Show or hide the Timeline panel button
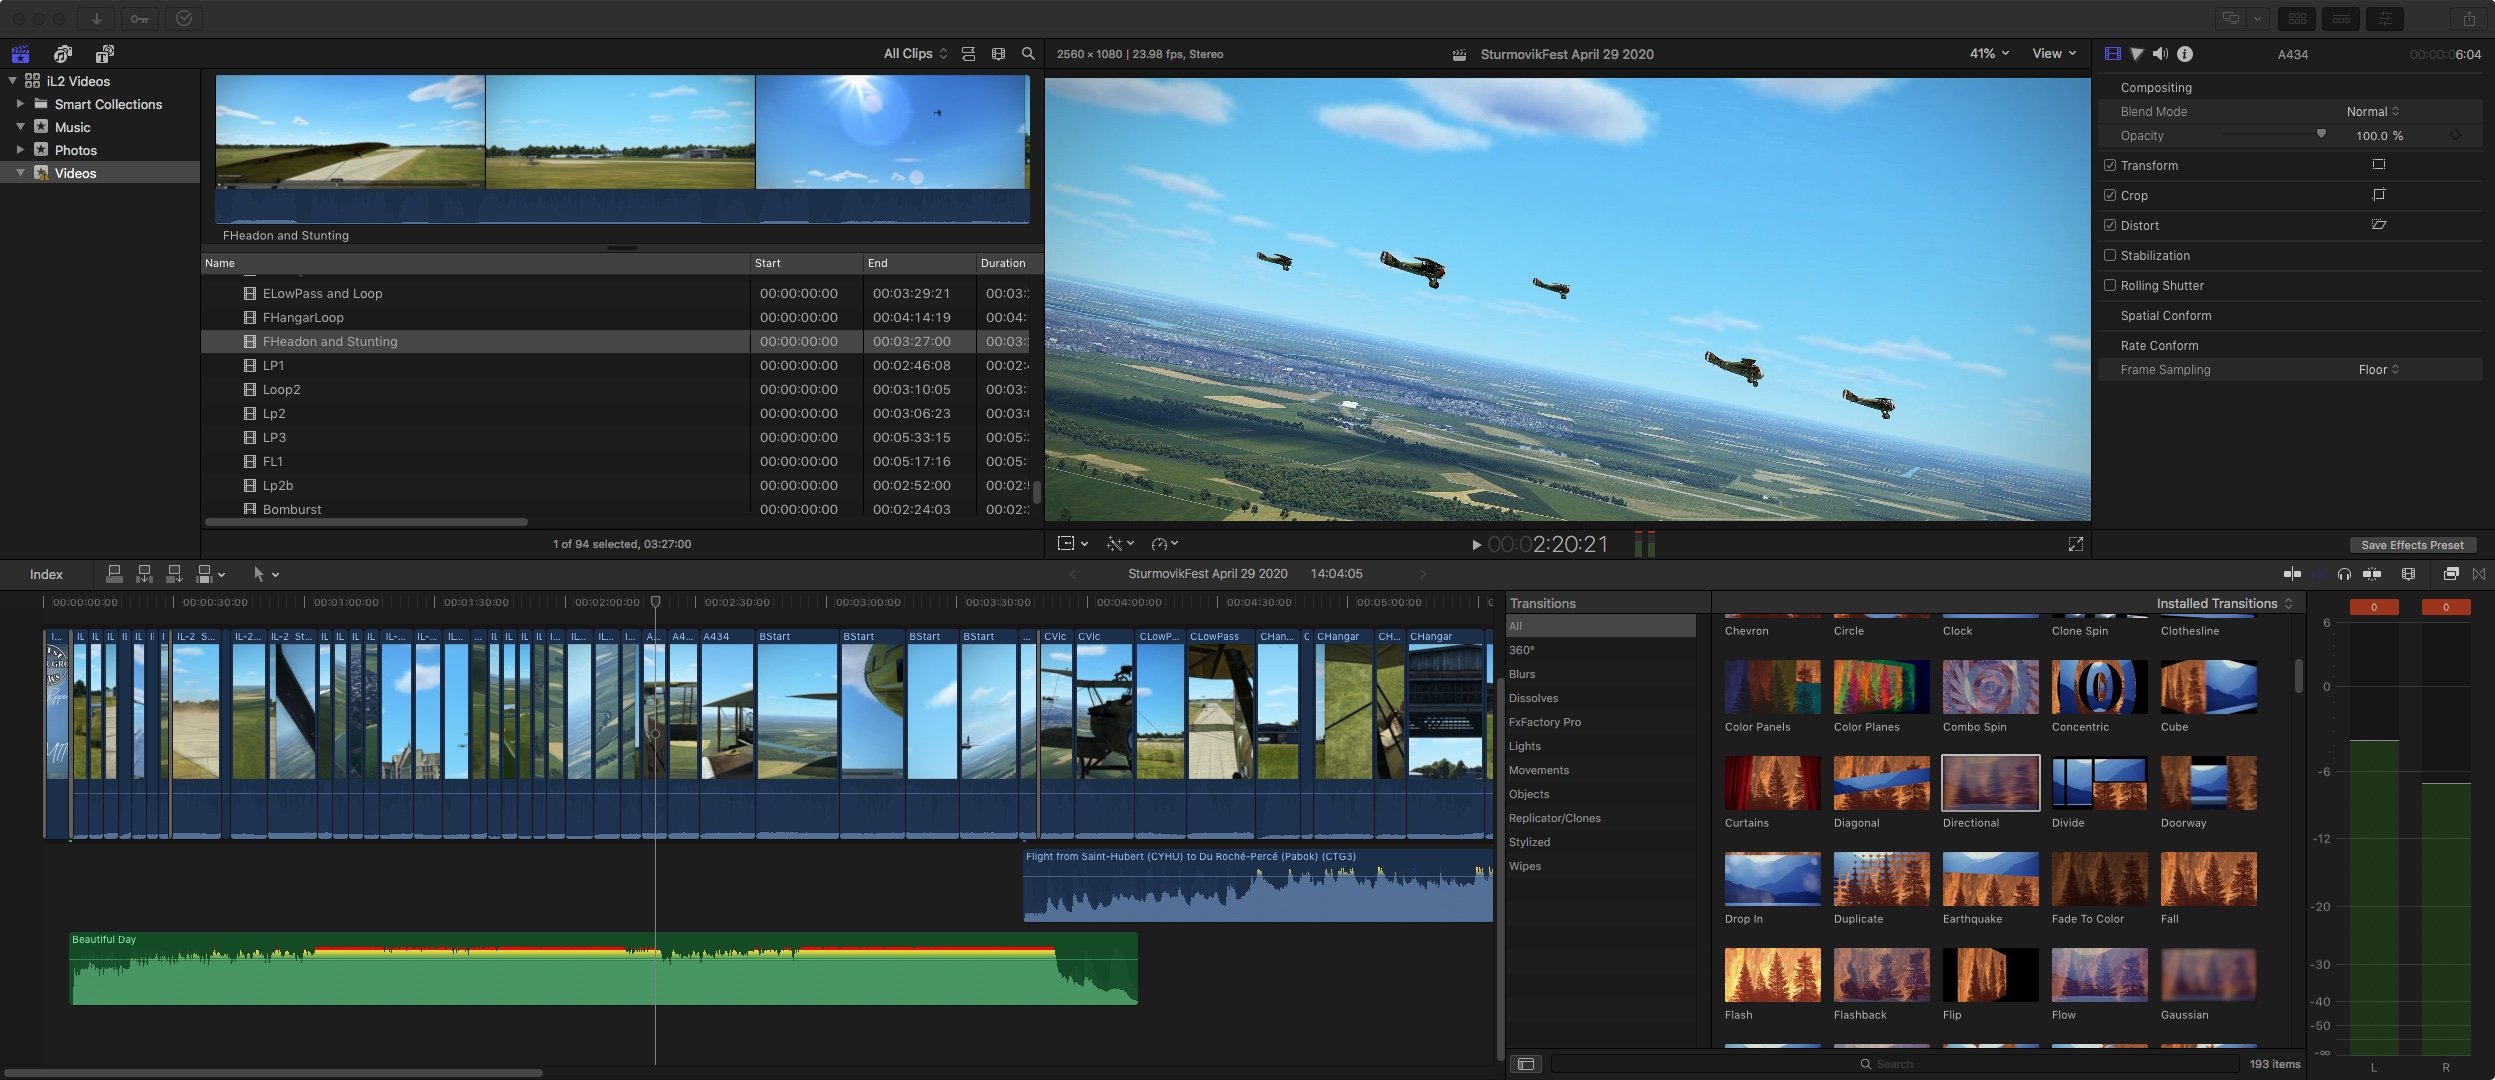This screenshot has height=1080, width=2495. (2341, 18)
